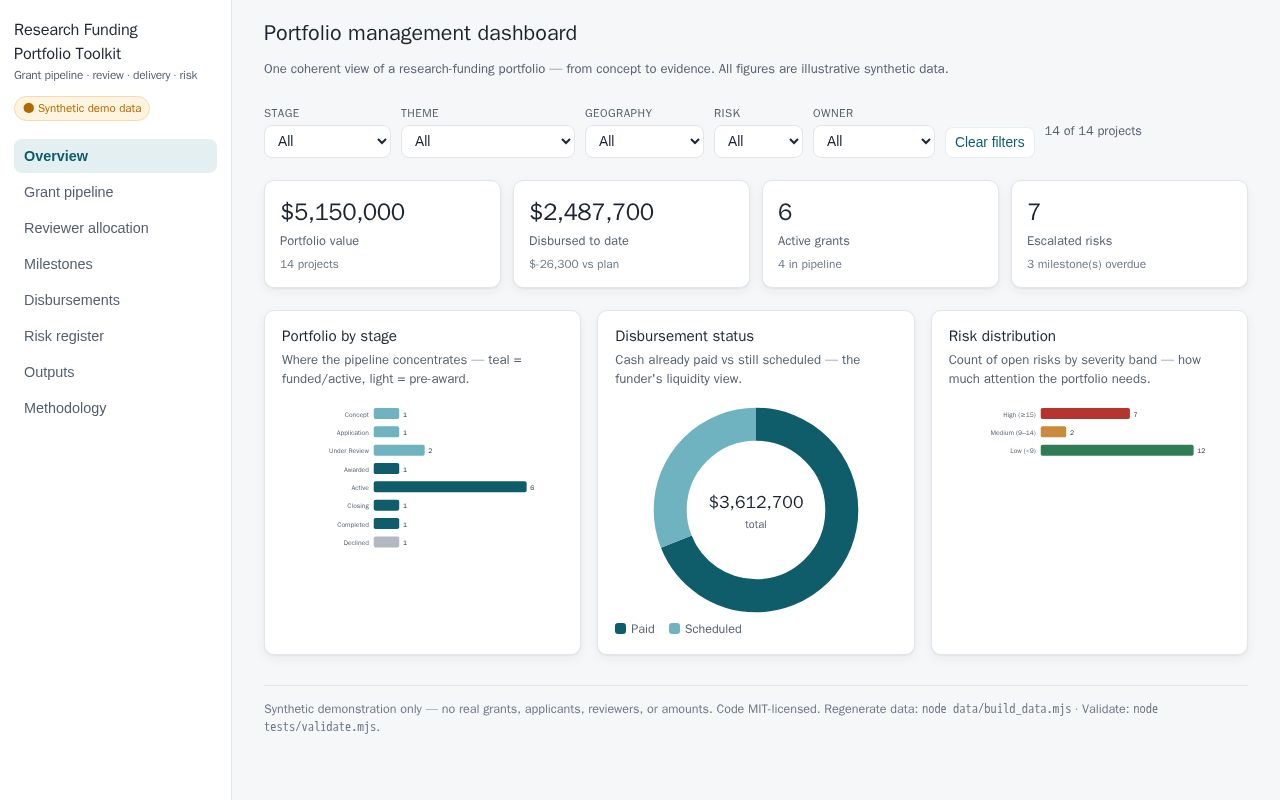The width and height of the screenshot is (1280, 800).
Task: Expand the Owner filter dropdown
Action: point(874,141)
